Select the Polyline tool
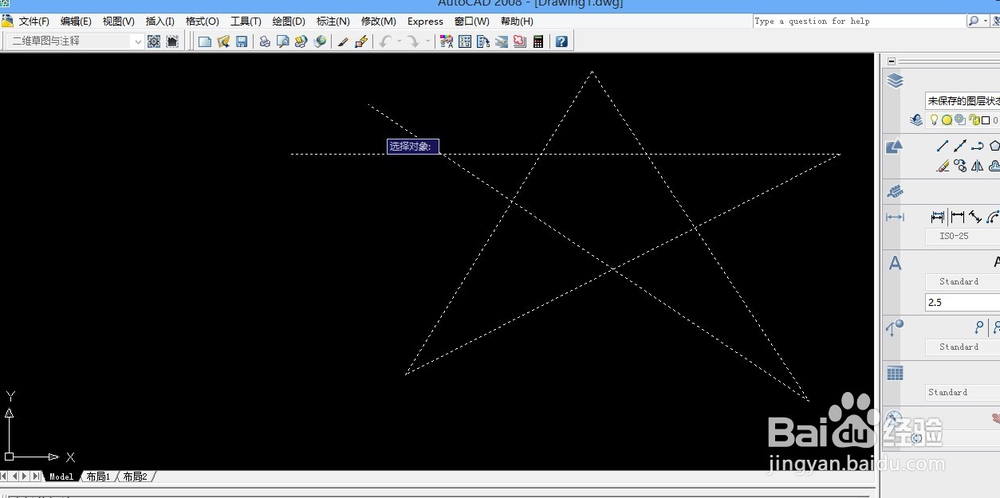Screen dimensions: 1000x498 pyautogui.click(x=977, y=146)
